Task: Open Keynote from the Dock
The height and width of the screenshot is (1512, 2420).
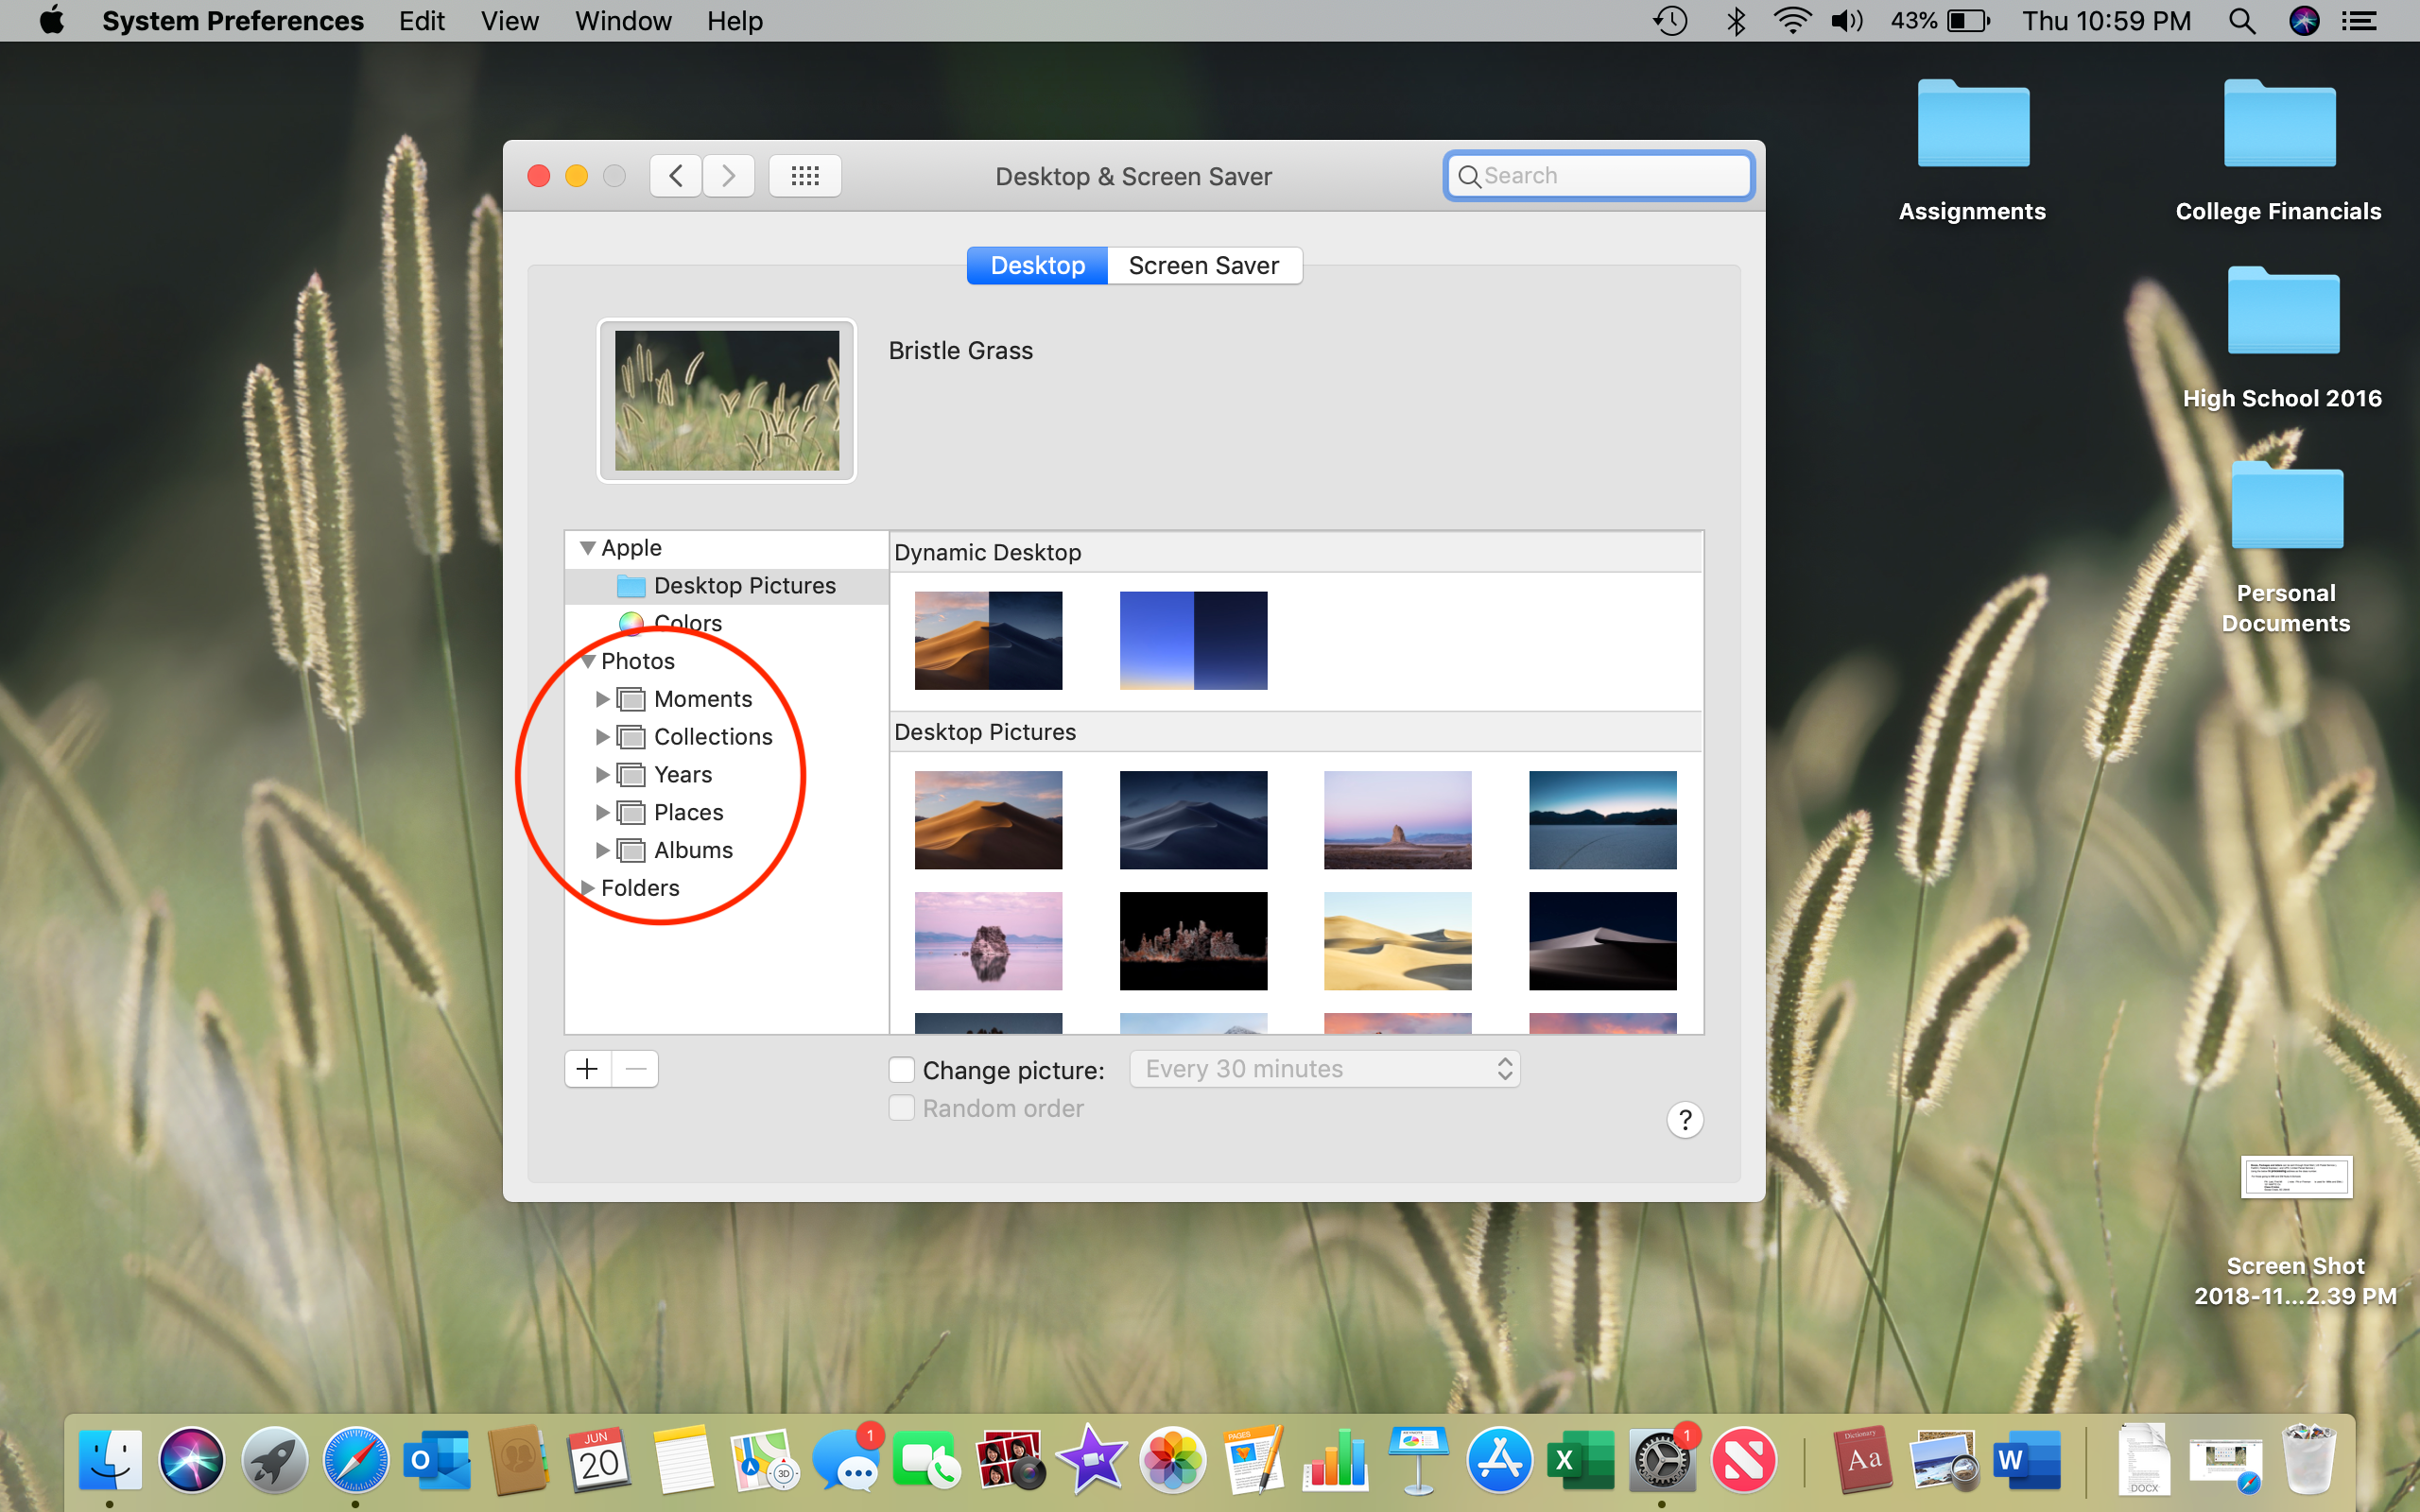Action: 1418,1460
